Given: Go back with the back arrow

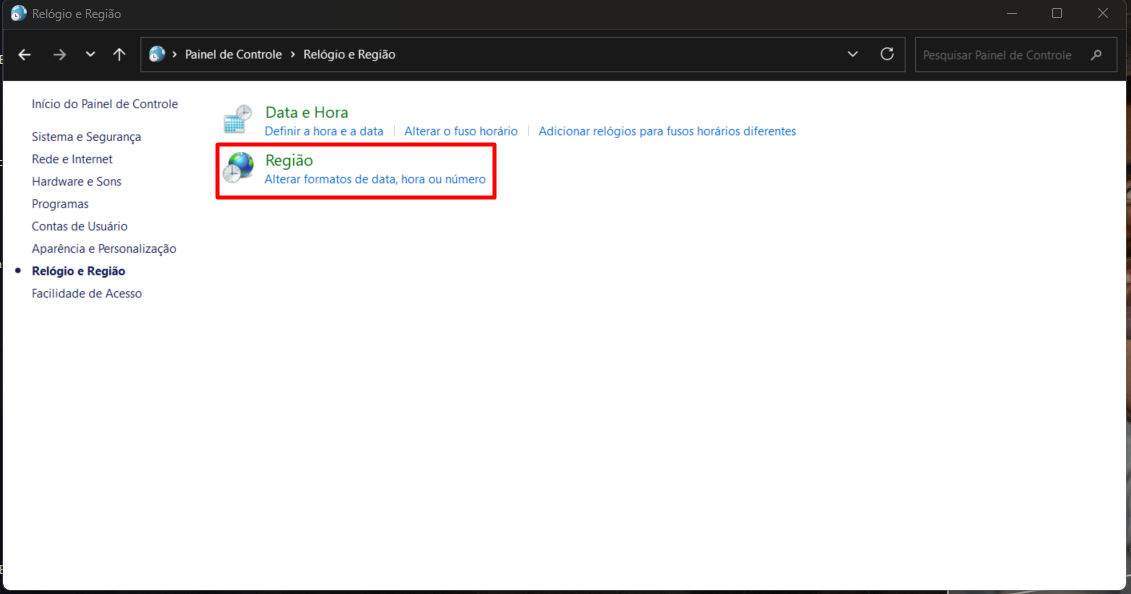Looking at the screenshot, I should (25, 55).
